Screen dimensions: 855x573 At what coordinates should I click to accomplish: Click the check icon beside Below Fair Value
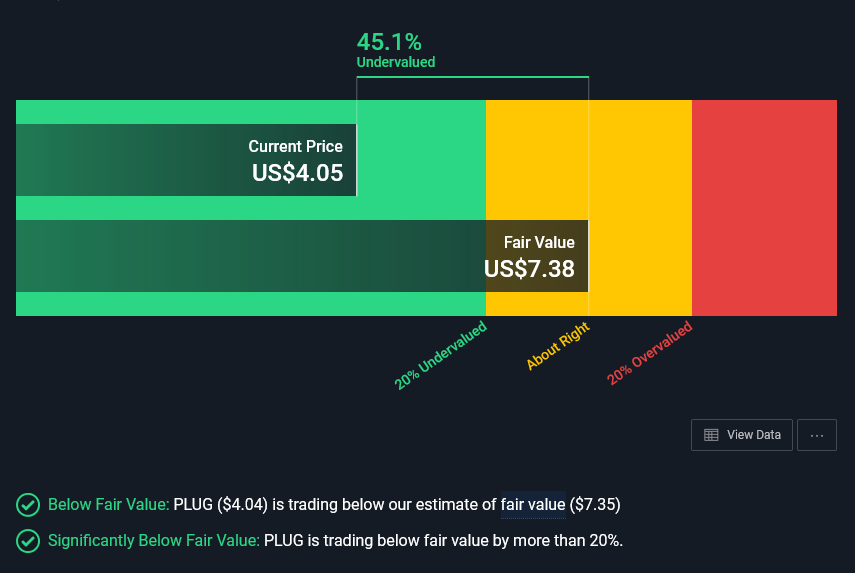click(x=28, y=504)
